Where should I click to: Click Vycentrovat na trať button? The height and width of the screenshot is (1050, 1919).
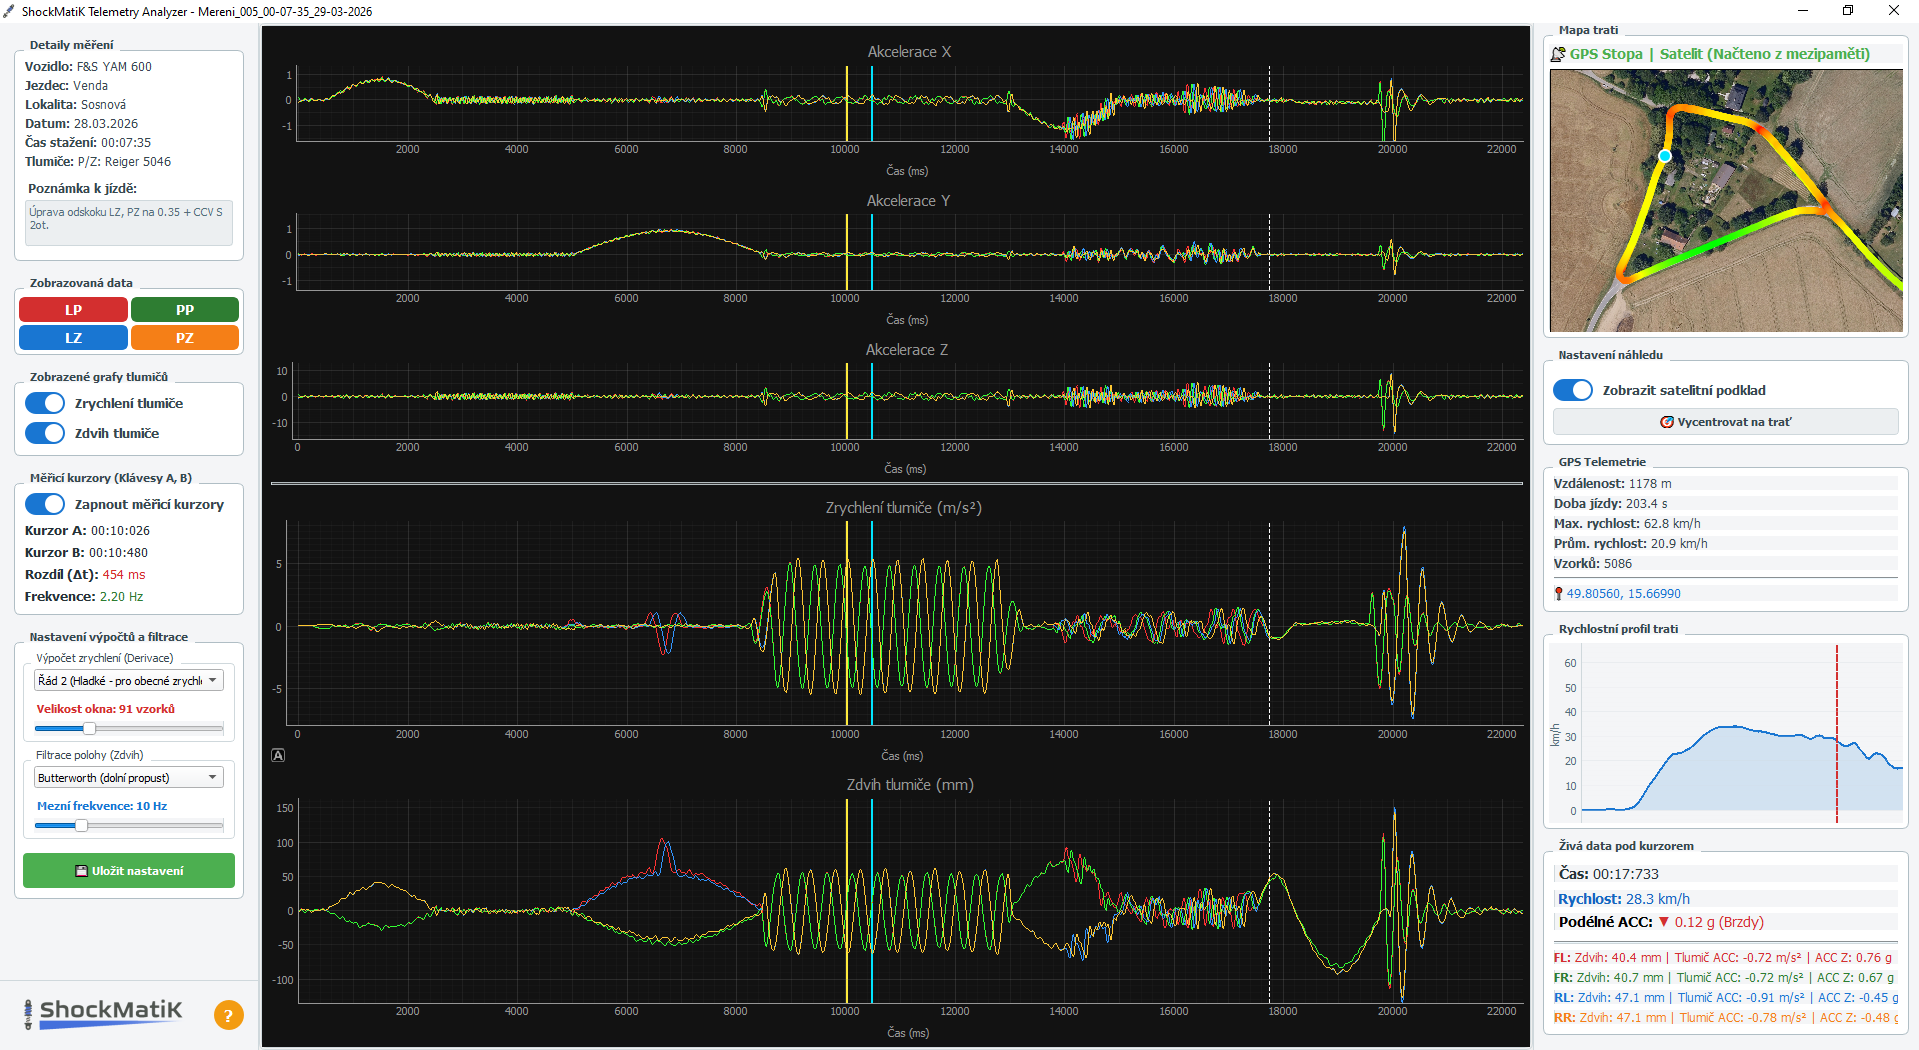[x=1725, y=422]
